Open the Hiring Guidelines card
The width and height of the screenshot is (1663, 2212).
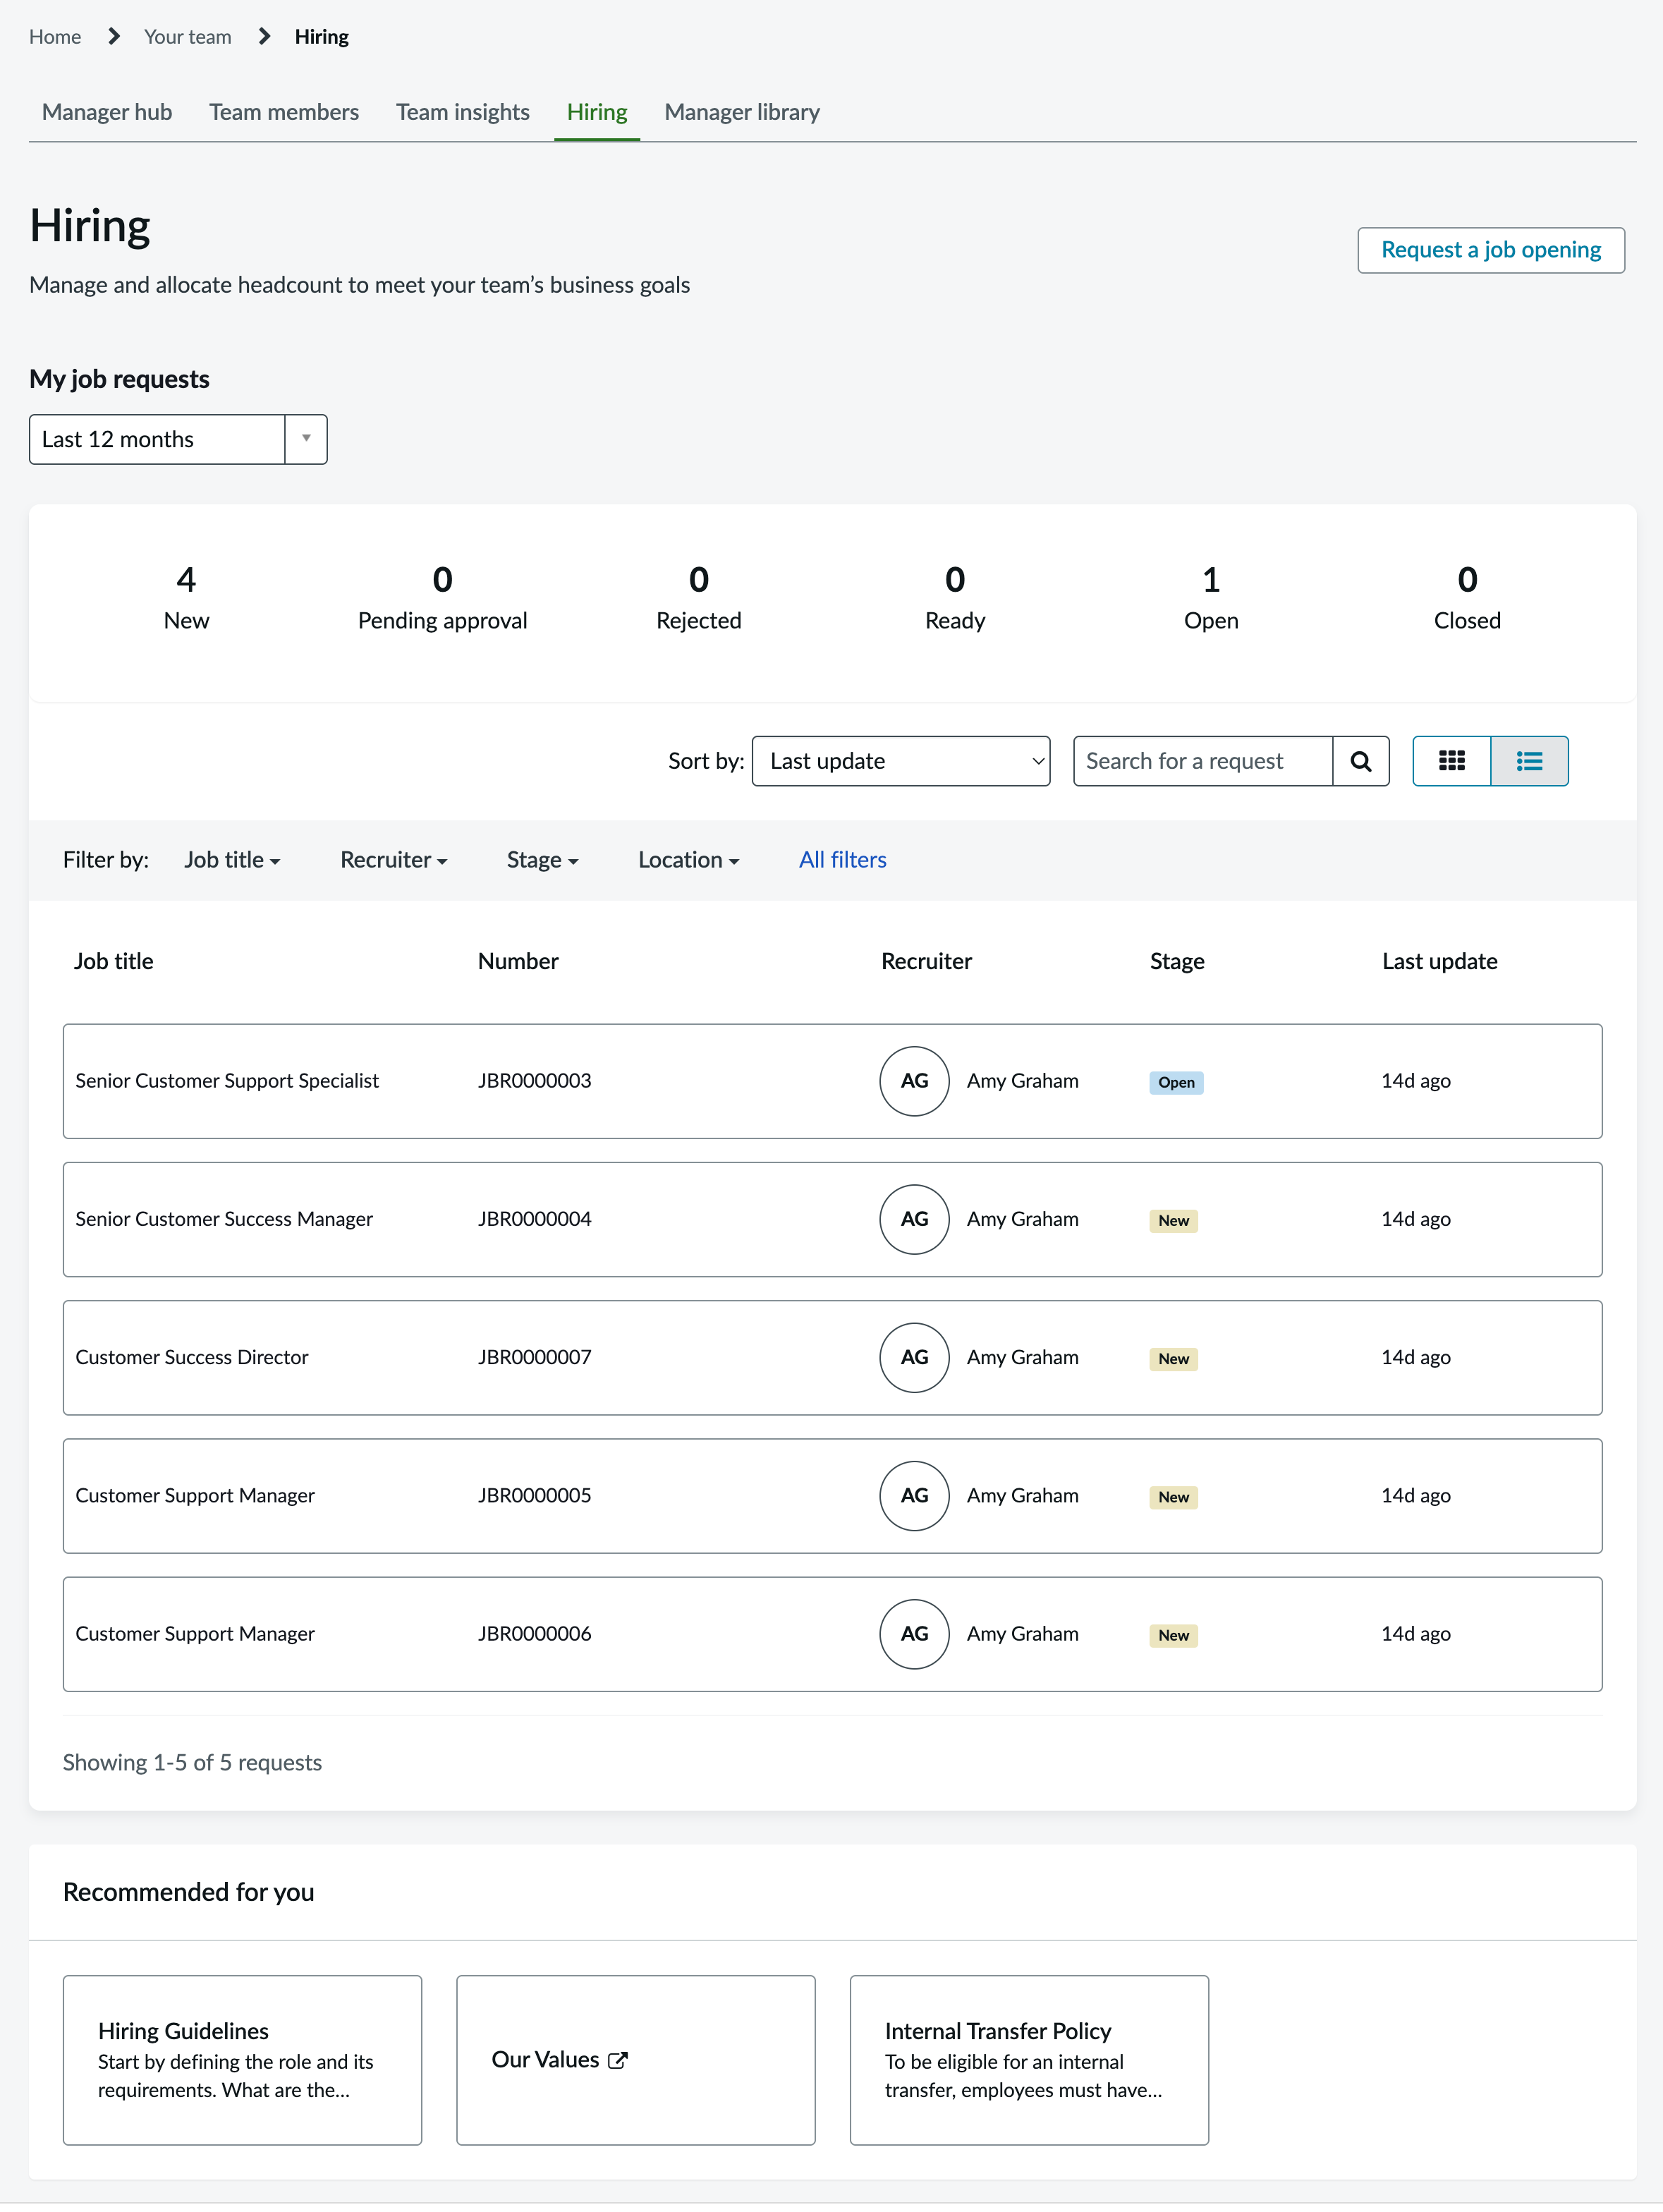tap(242, 2060)
